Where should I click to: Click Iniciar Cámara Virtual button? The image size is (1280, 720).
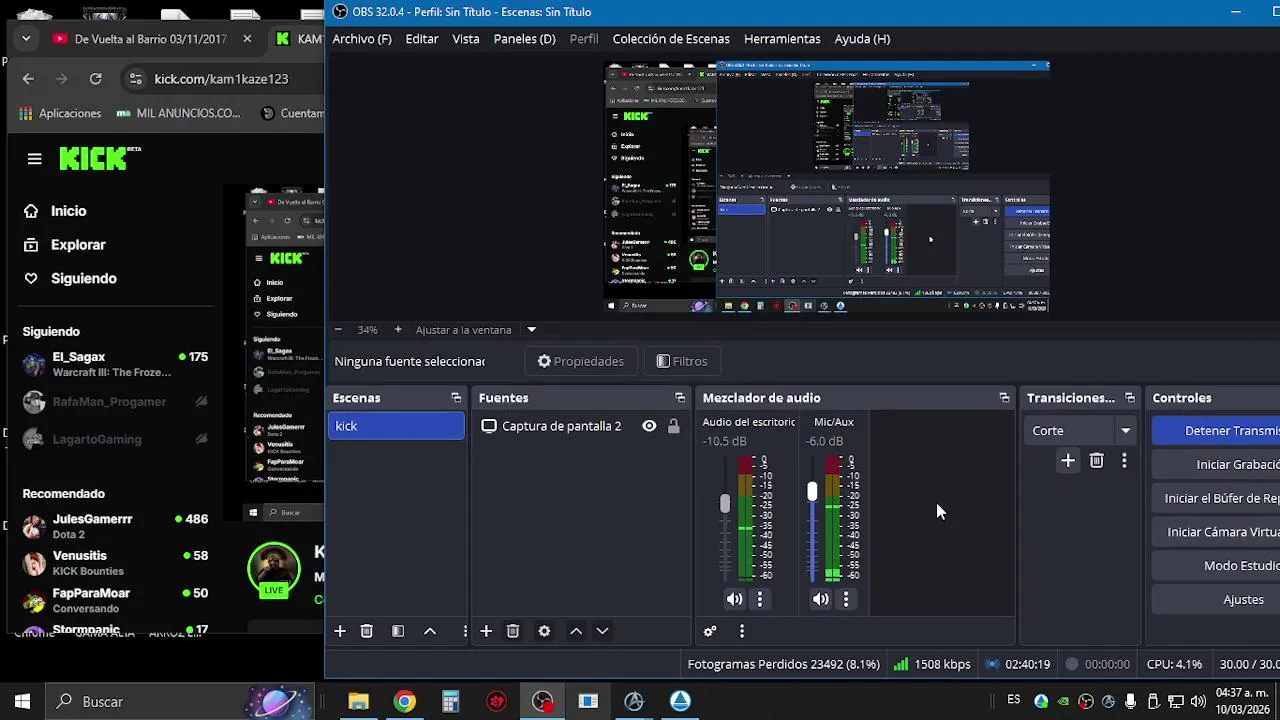click(x=1216, y=532)
